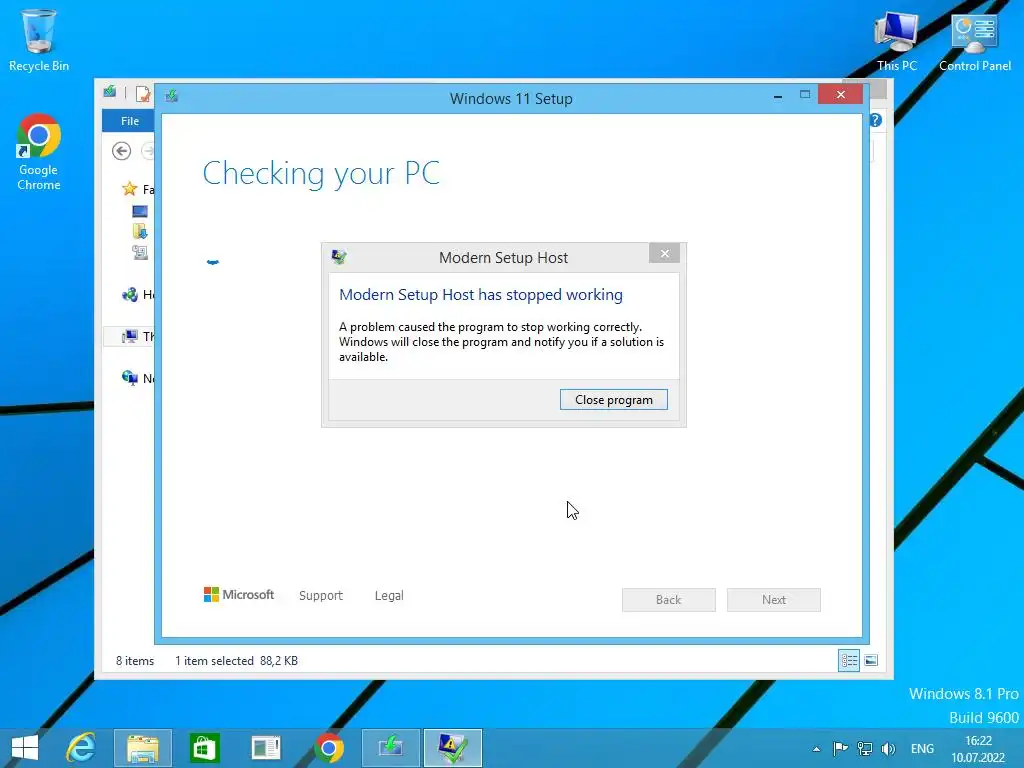Click the Explorer quick access properties icon
Image resolution: width=1024 pixels, height=768 pixels.
coord(142,94)
